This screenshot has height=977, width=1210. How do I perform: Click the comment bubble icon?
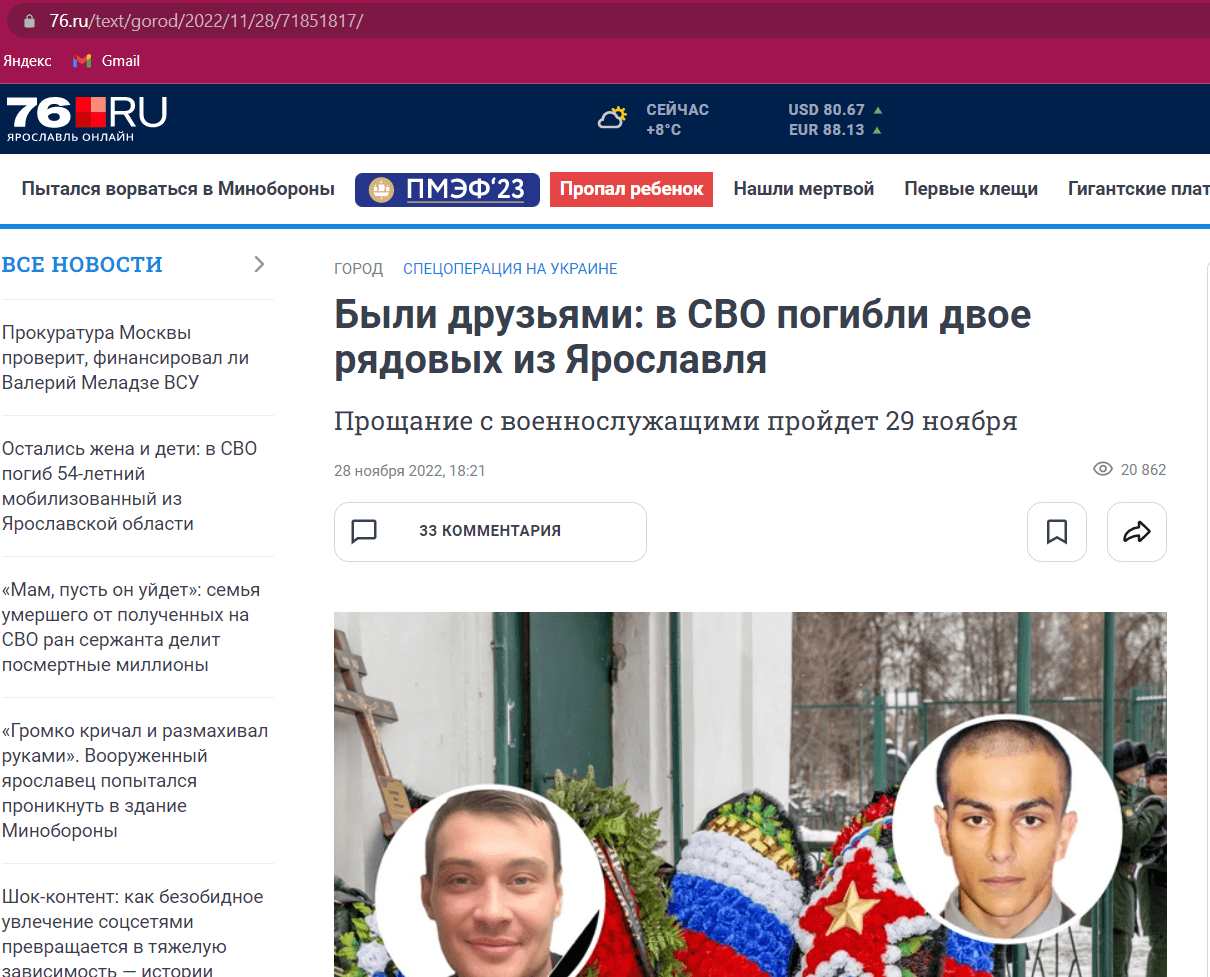coord(364,531)
